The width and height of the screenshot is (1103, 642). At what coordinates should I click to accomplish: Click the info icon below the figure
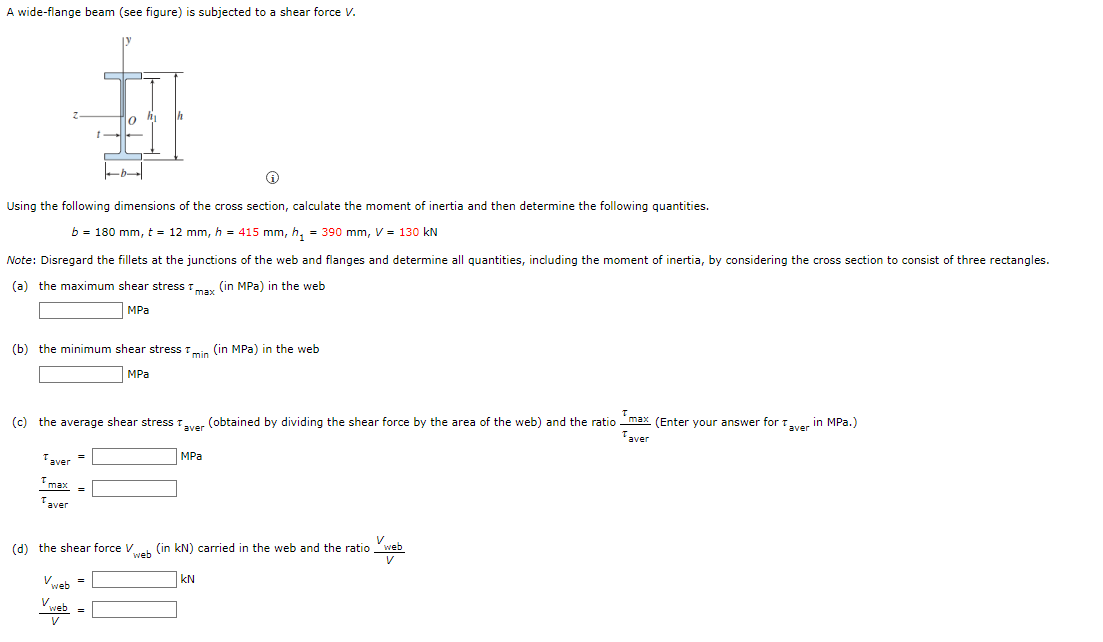click(x=272, y=178)
